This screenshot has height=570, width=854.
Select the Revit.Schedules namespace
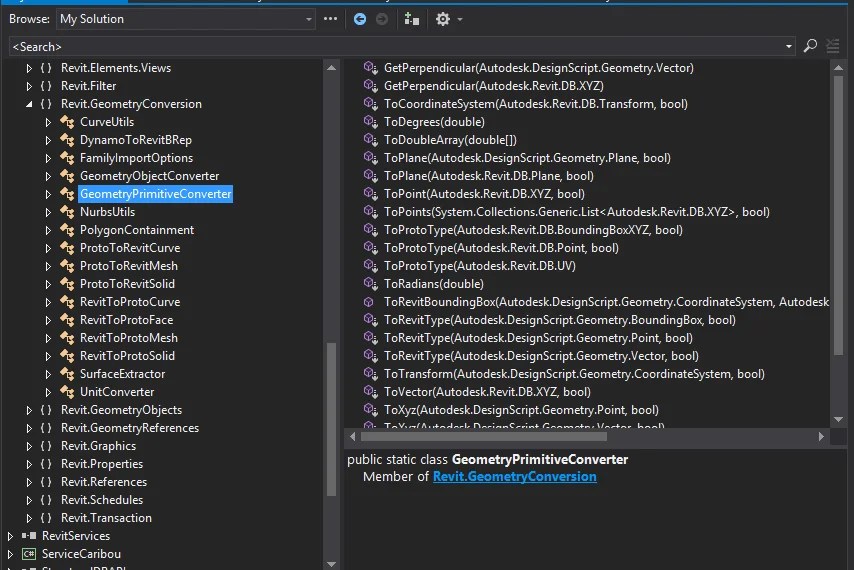pos(102,500)
